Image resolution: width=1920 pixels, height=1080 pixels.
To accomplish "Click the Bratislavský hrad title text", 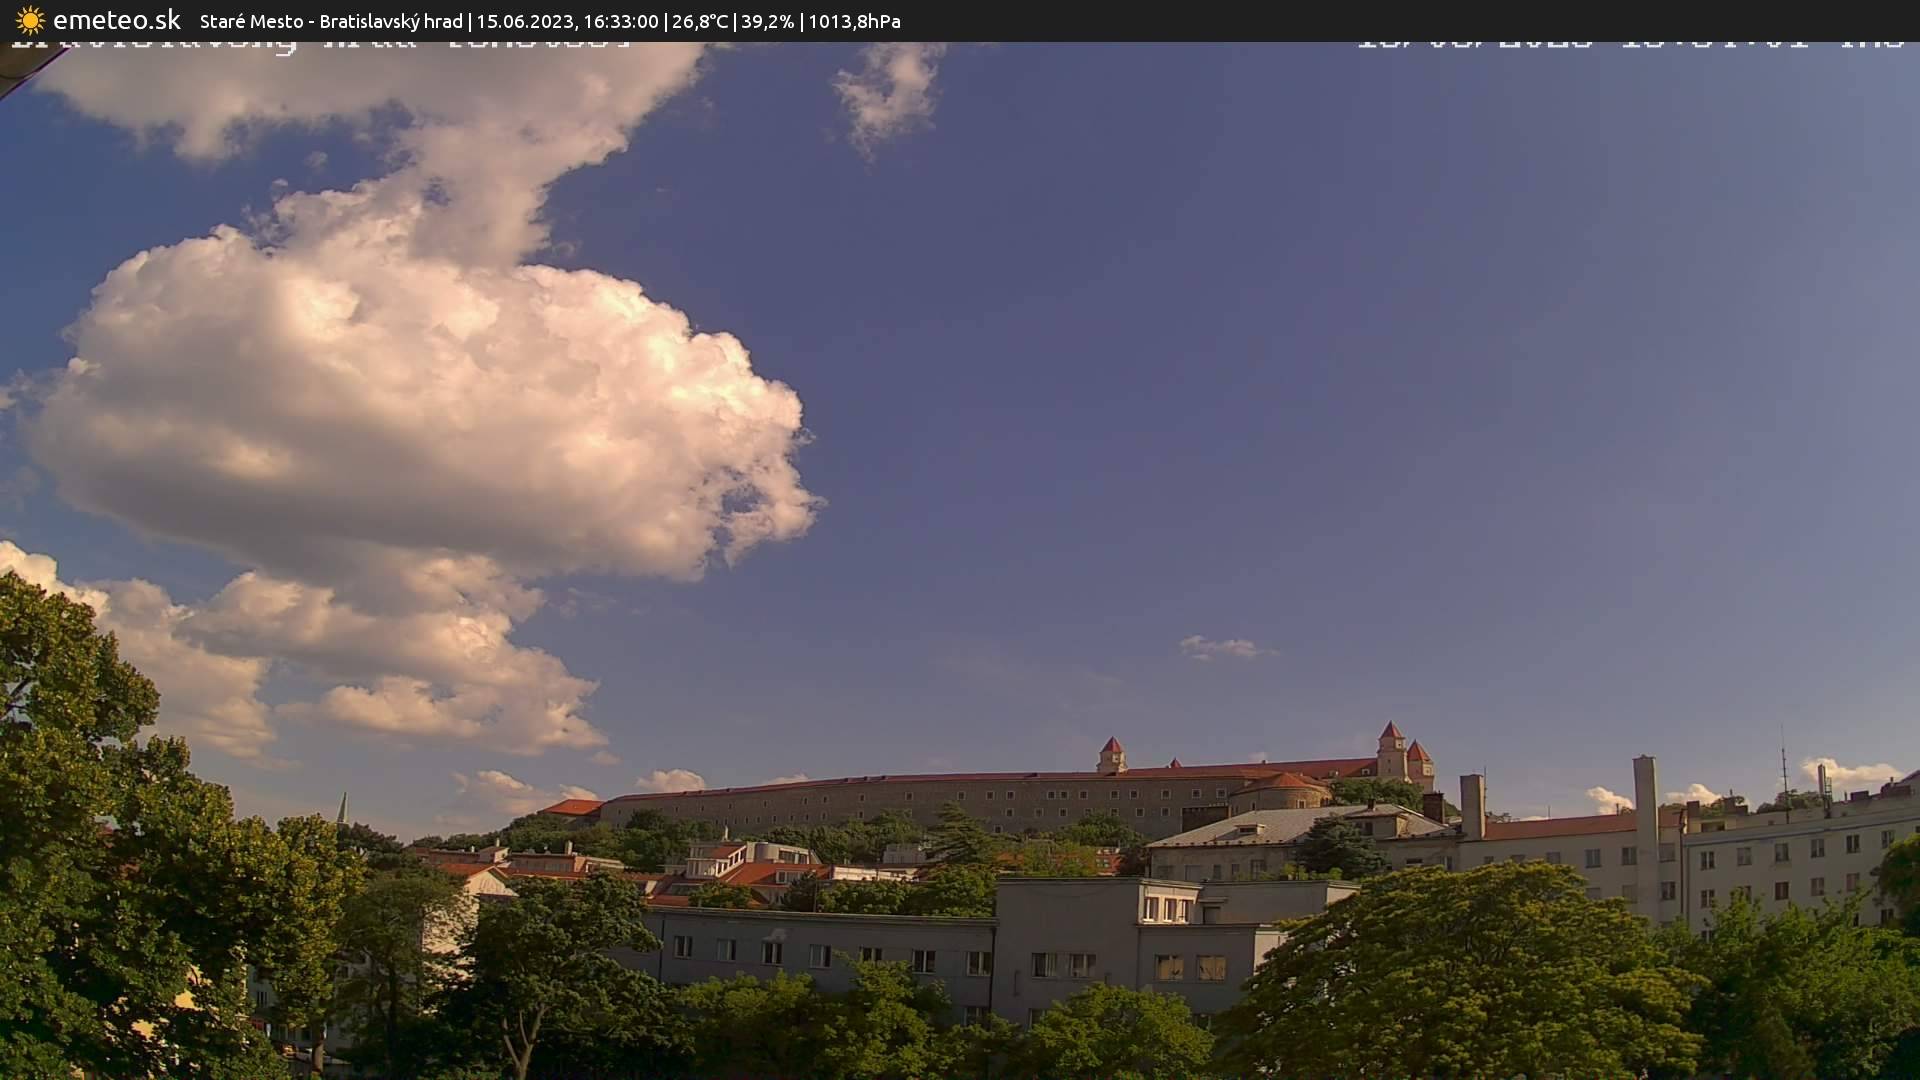I will click(x=392, y=20).
